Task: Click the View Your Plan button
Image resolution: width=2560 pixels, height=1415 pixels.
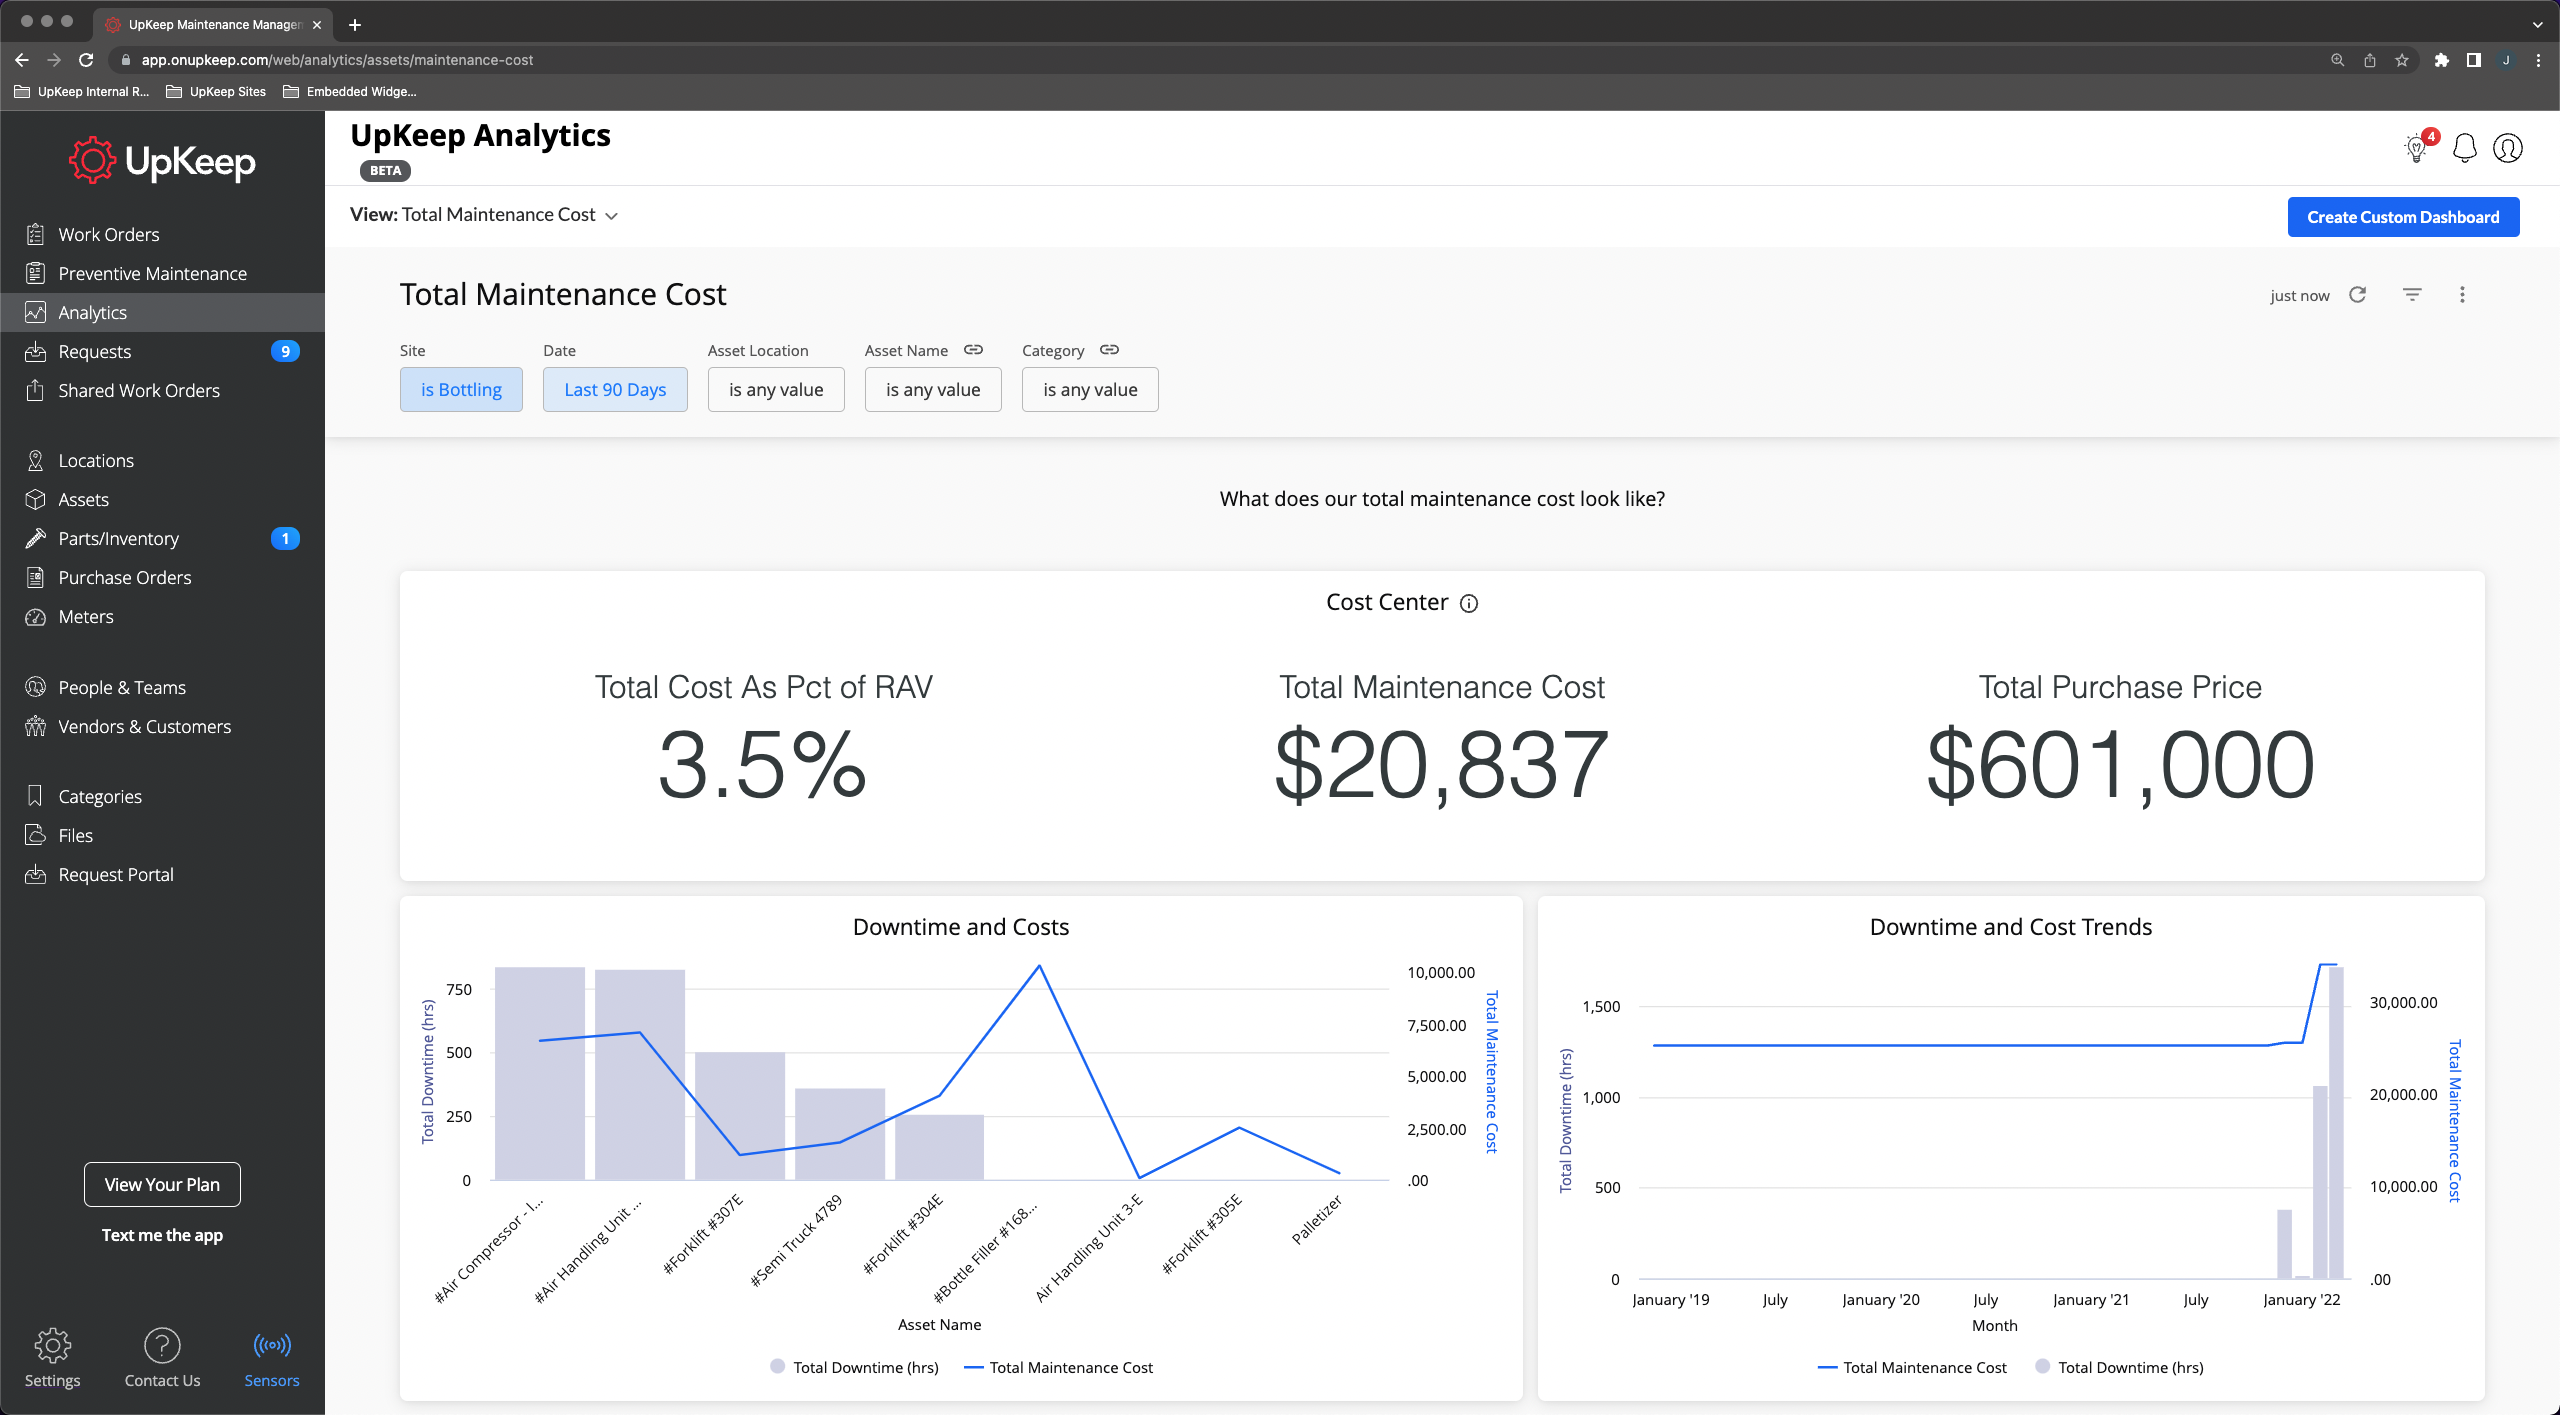Action: 161,1184
